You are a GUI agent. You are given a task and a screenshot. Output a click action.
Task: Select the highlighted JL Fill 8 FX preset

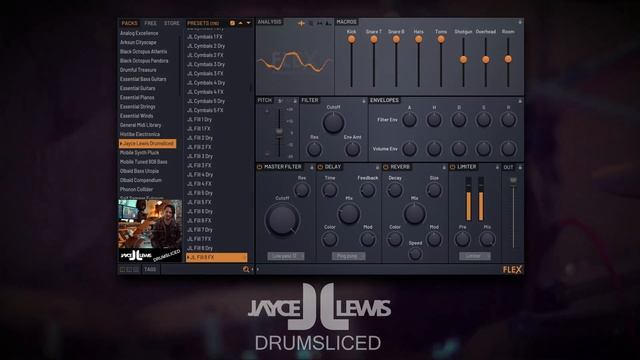click(217, 258)
